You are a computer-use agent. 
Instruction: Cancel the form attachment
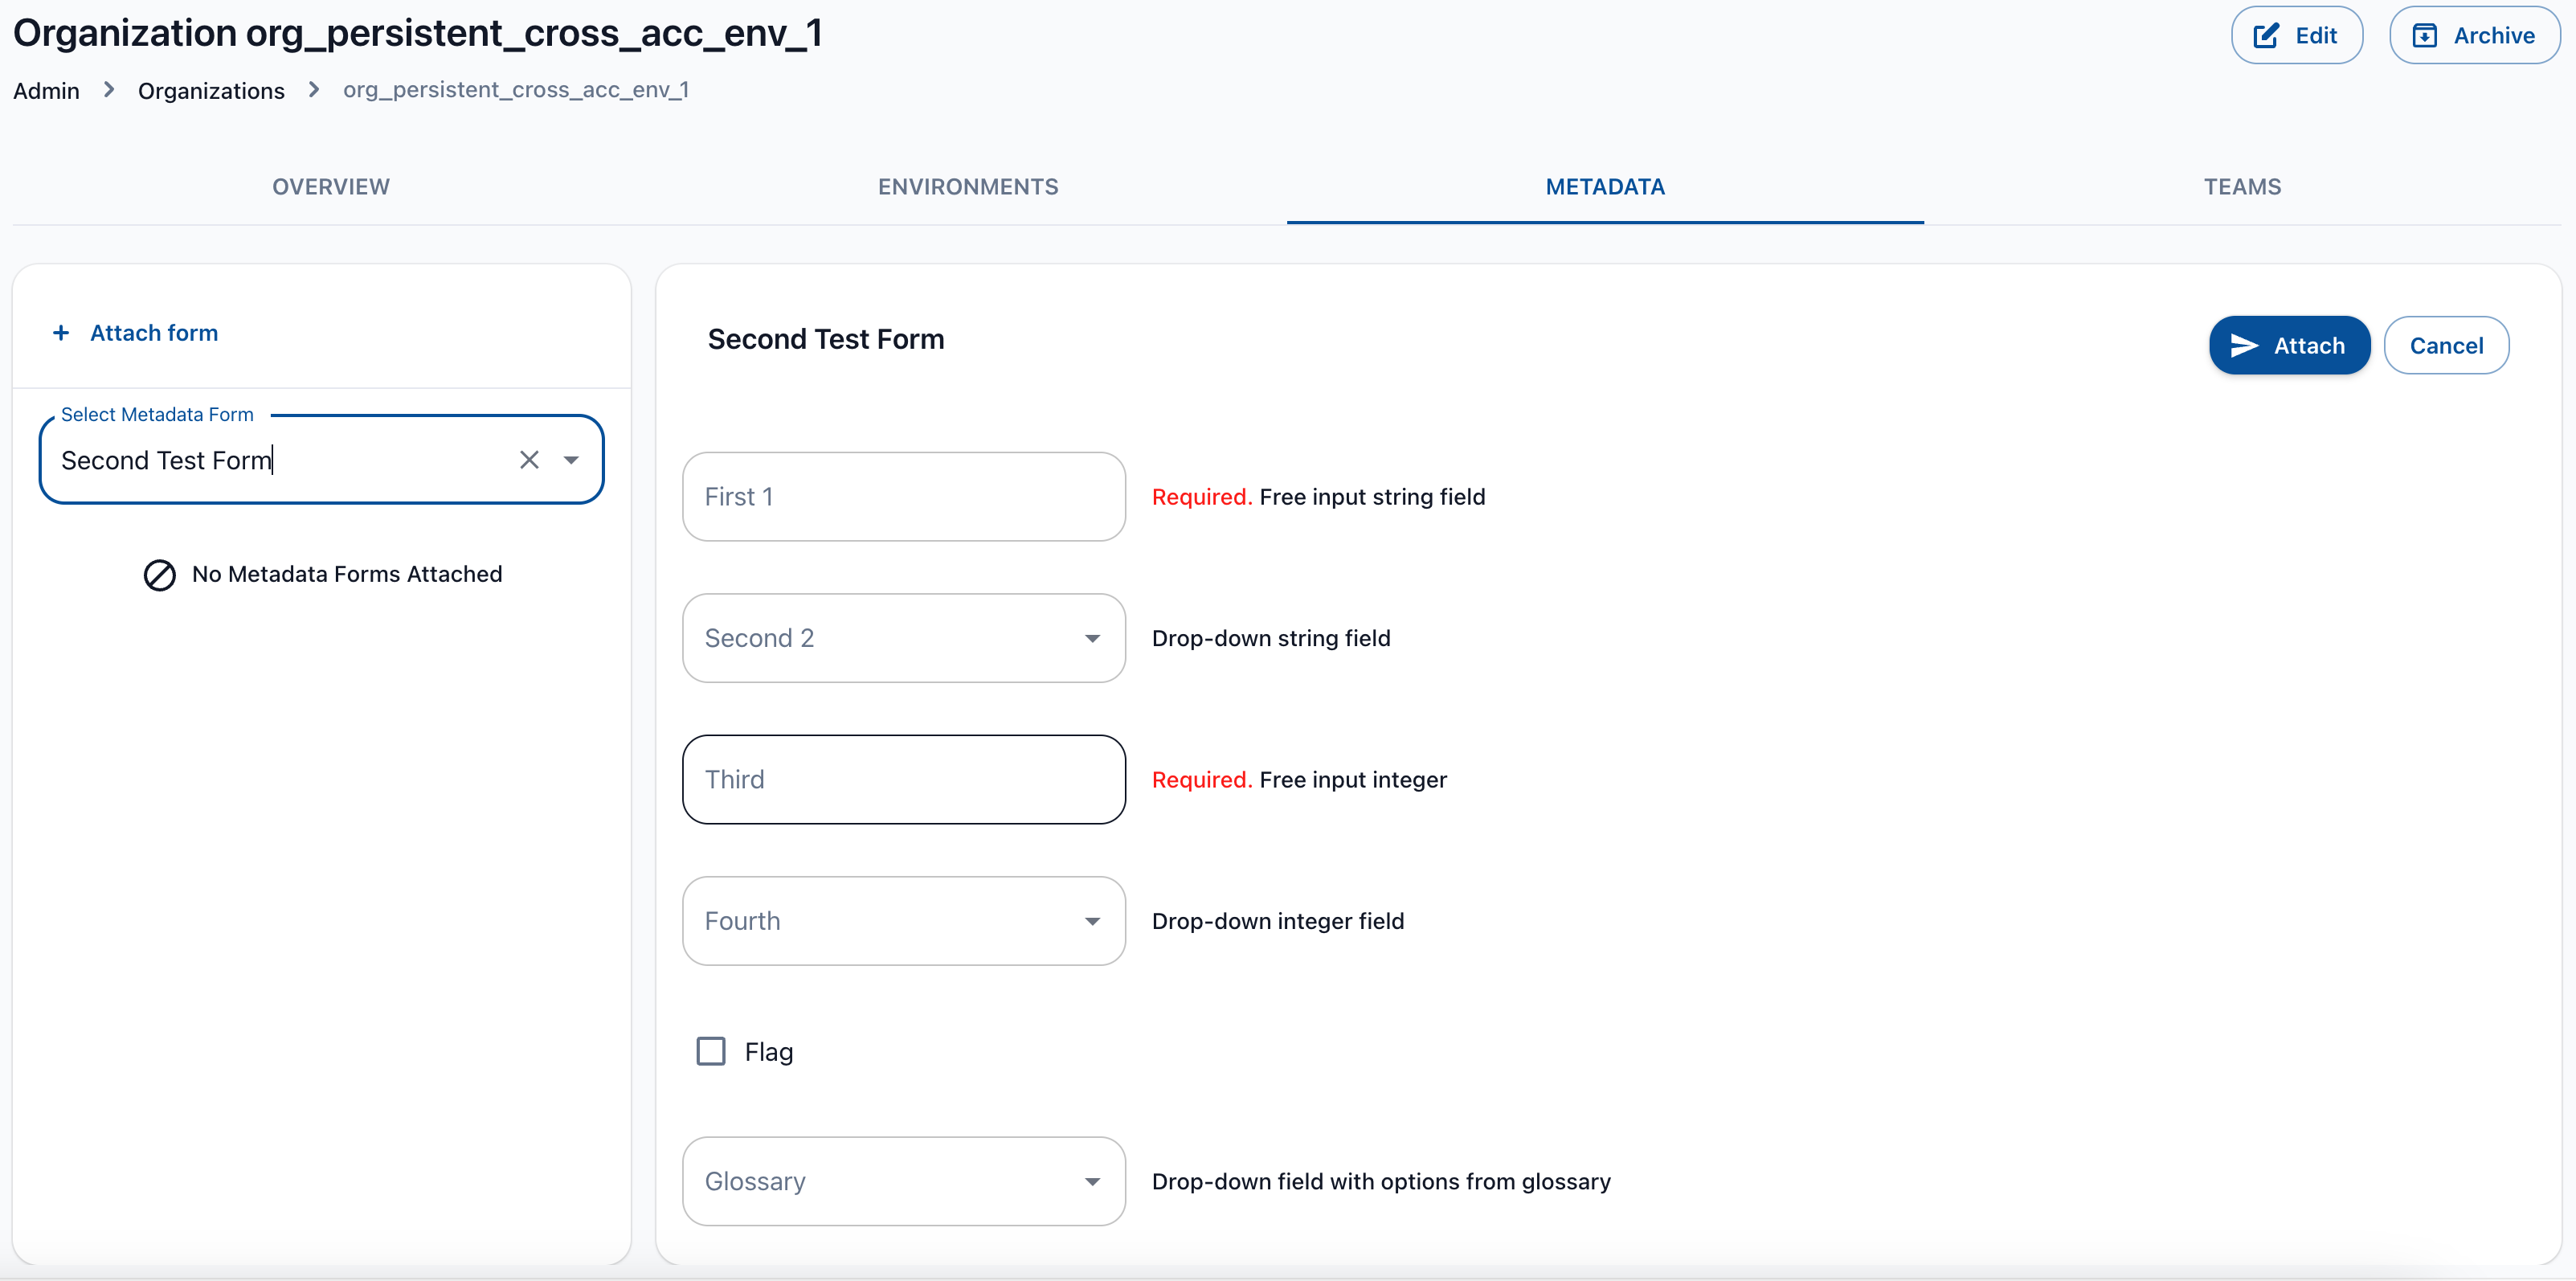coord(2446,345)
